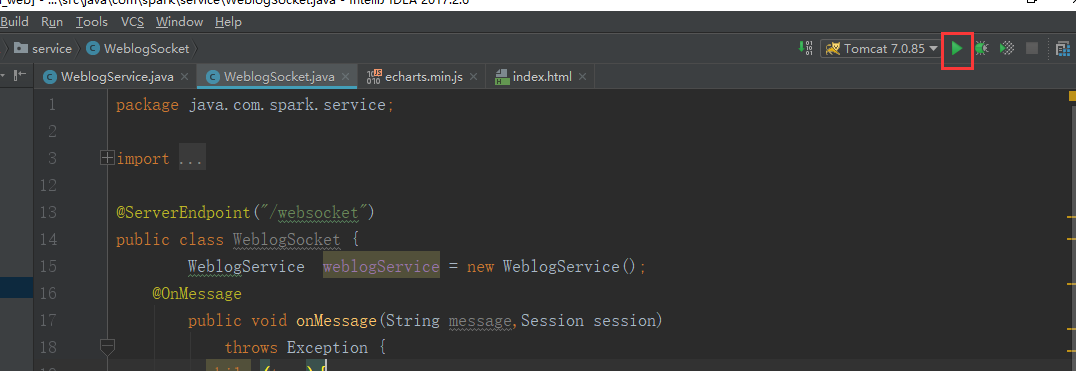Expand the folded import block
This screenshot has width=1076, height=371.
(107, 158)
